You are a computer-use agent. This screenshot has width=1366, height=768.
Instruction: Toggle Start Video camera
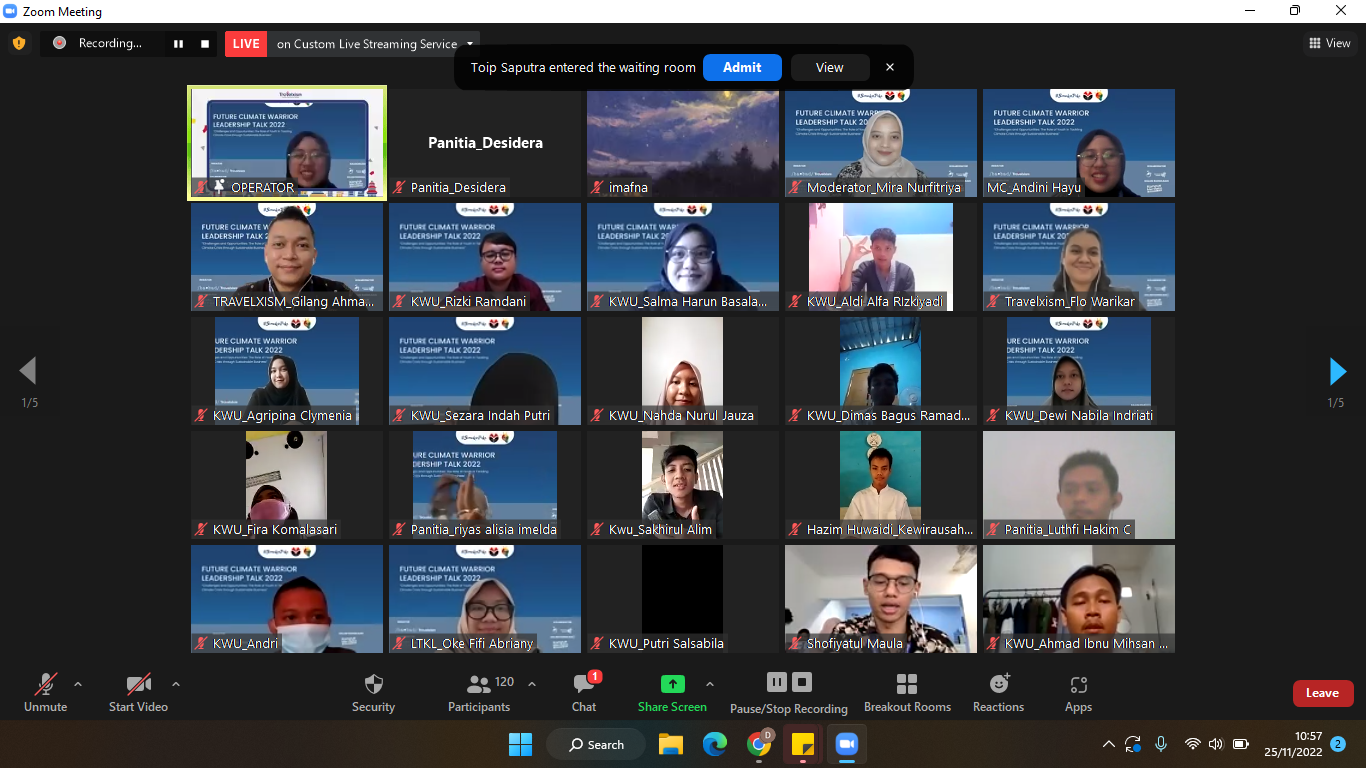pyautogui.click(x=138, y=685)
